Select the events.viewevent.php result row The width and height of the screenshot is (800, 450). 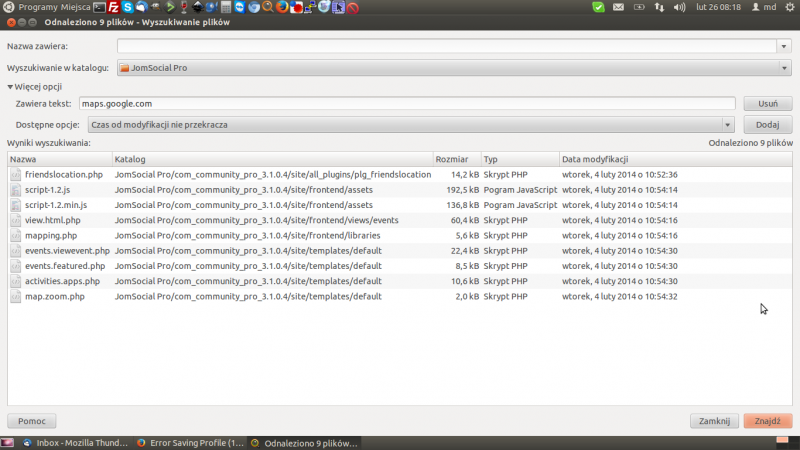pos(400,251)
